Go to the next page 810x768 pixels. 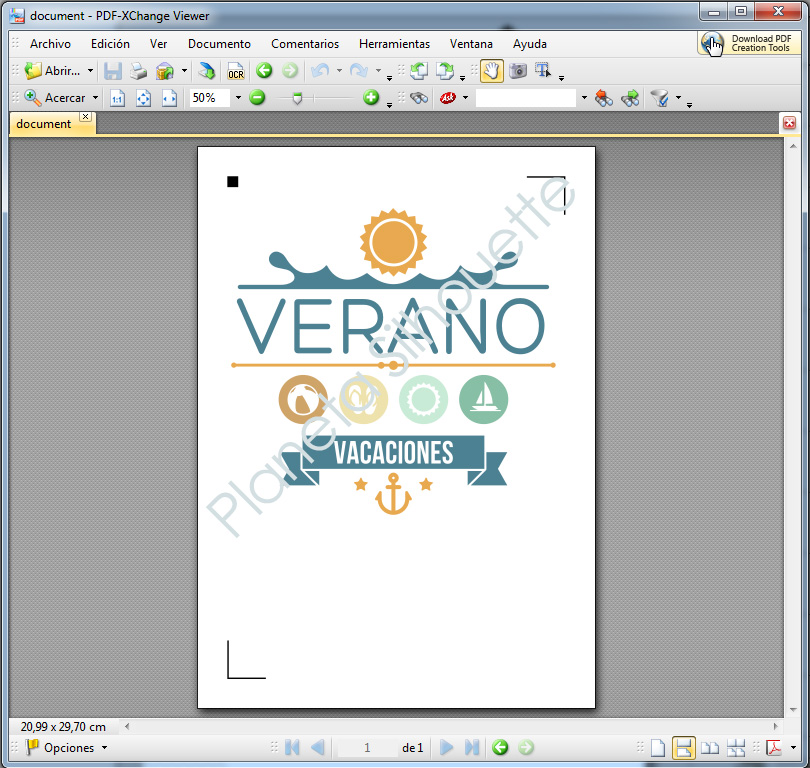point(446,747)
